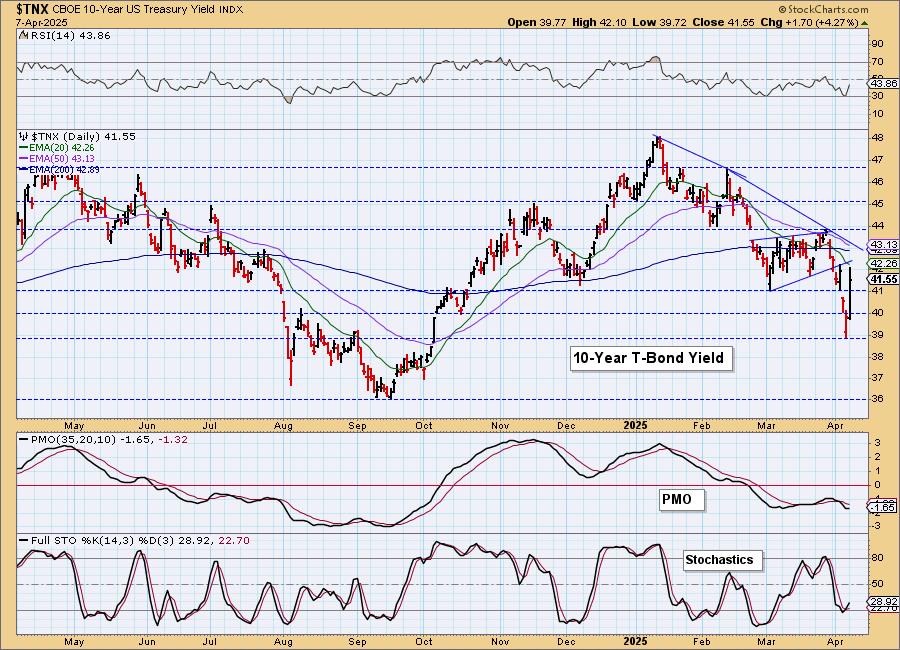Screen dimensions: 900x650
Task: Click the 'EMA(200) 42.89' legend text
Action: (x=64, y=169)
